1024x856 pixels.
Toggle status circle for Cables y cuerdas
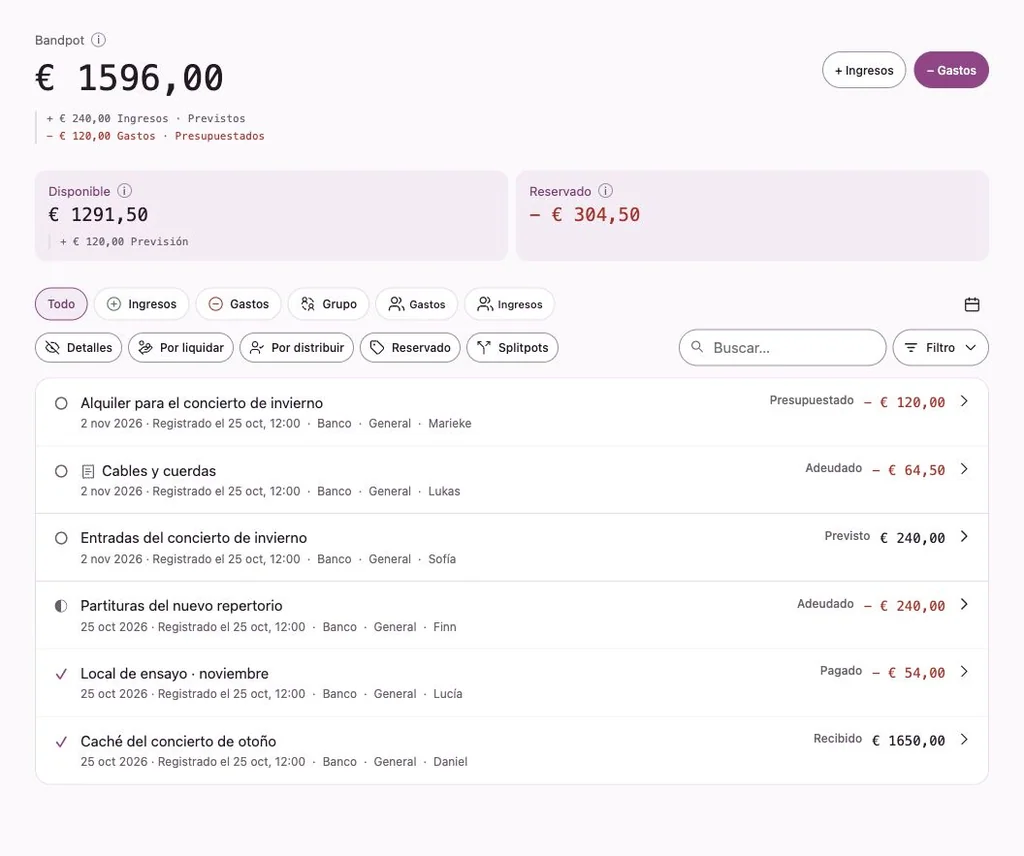point(61,471)
